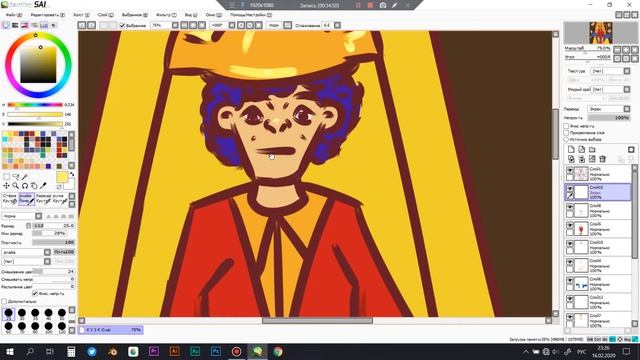Toggle selection source radio option
Viewport: 640px width, 360px height.
tap(566, 139)
